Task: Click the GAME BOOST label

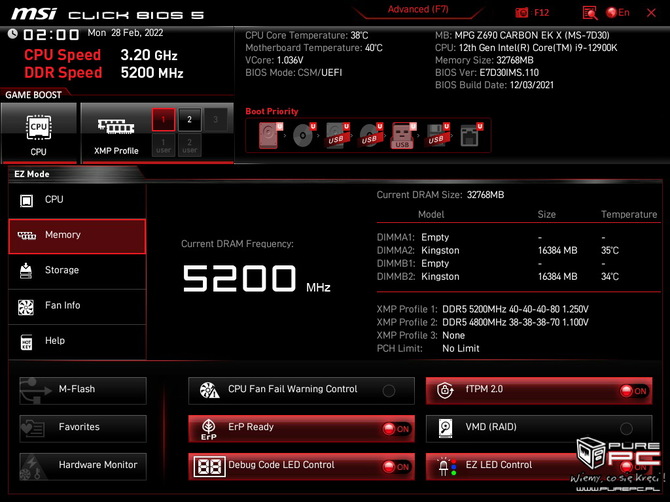Action: 33,95
